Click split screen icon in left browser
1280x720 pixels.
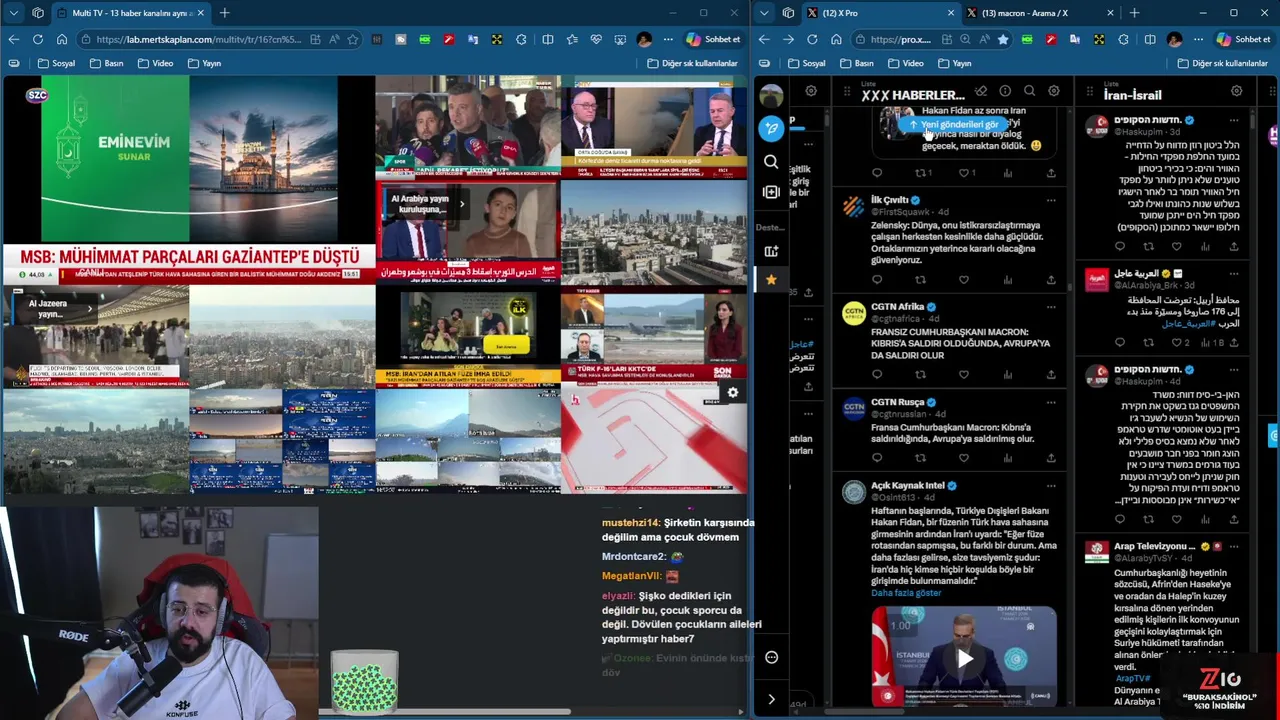pos(547,39)
